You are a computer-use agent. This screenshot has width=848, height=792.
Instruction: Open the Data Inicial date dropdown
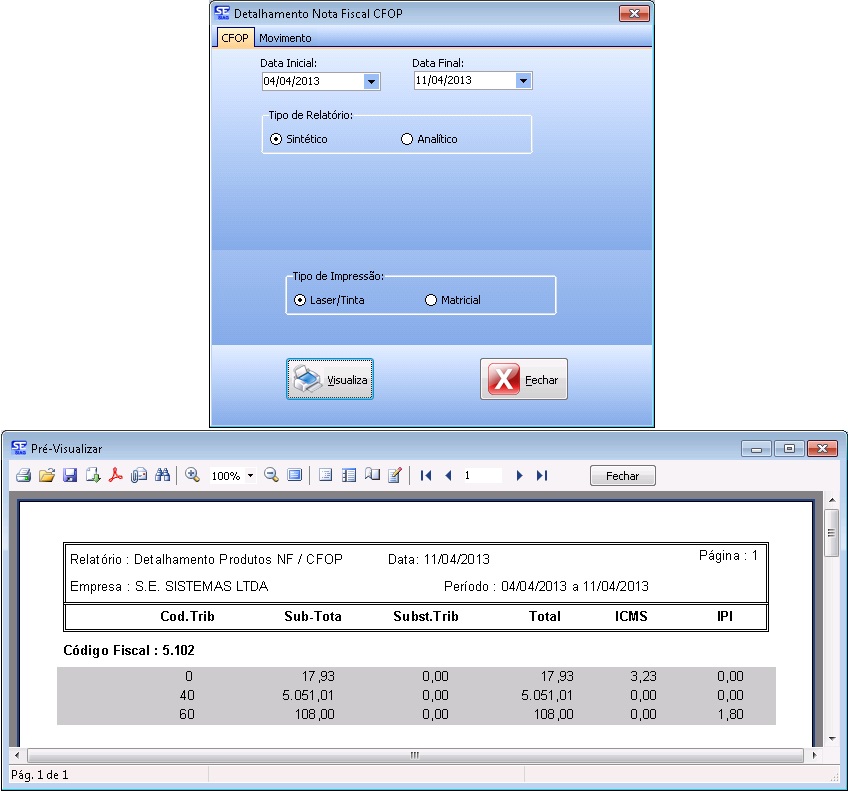click(371, 81)
